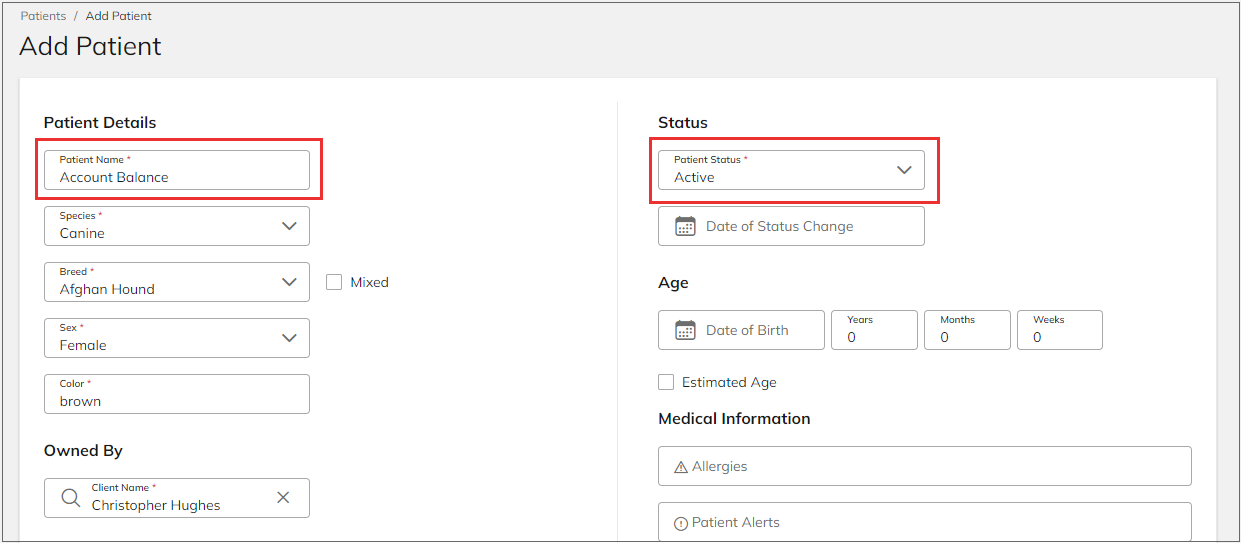The width and height of the screenshot is (1241, 543).
Task: Click the Weeks age field
Action: [x=1060, y=330]
